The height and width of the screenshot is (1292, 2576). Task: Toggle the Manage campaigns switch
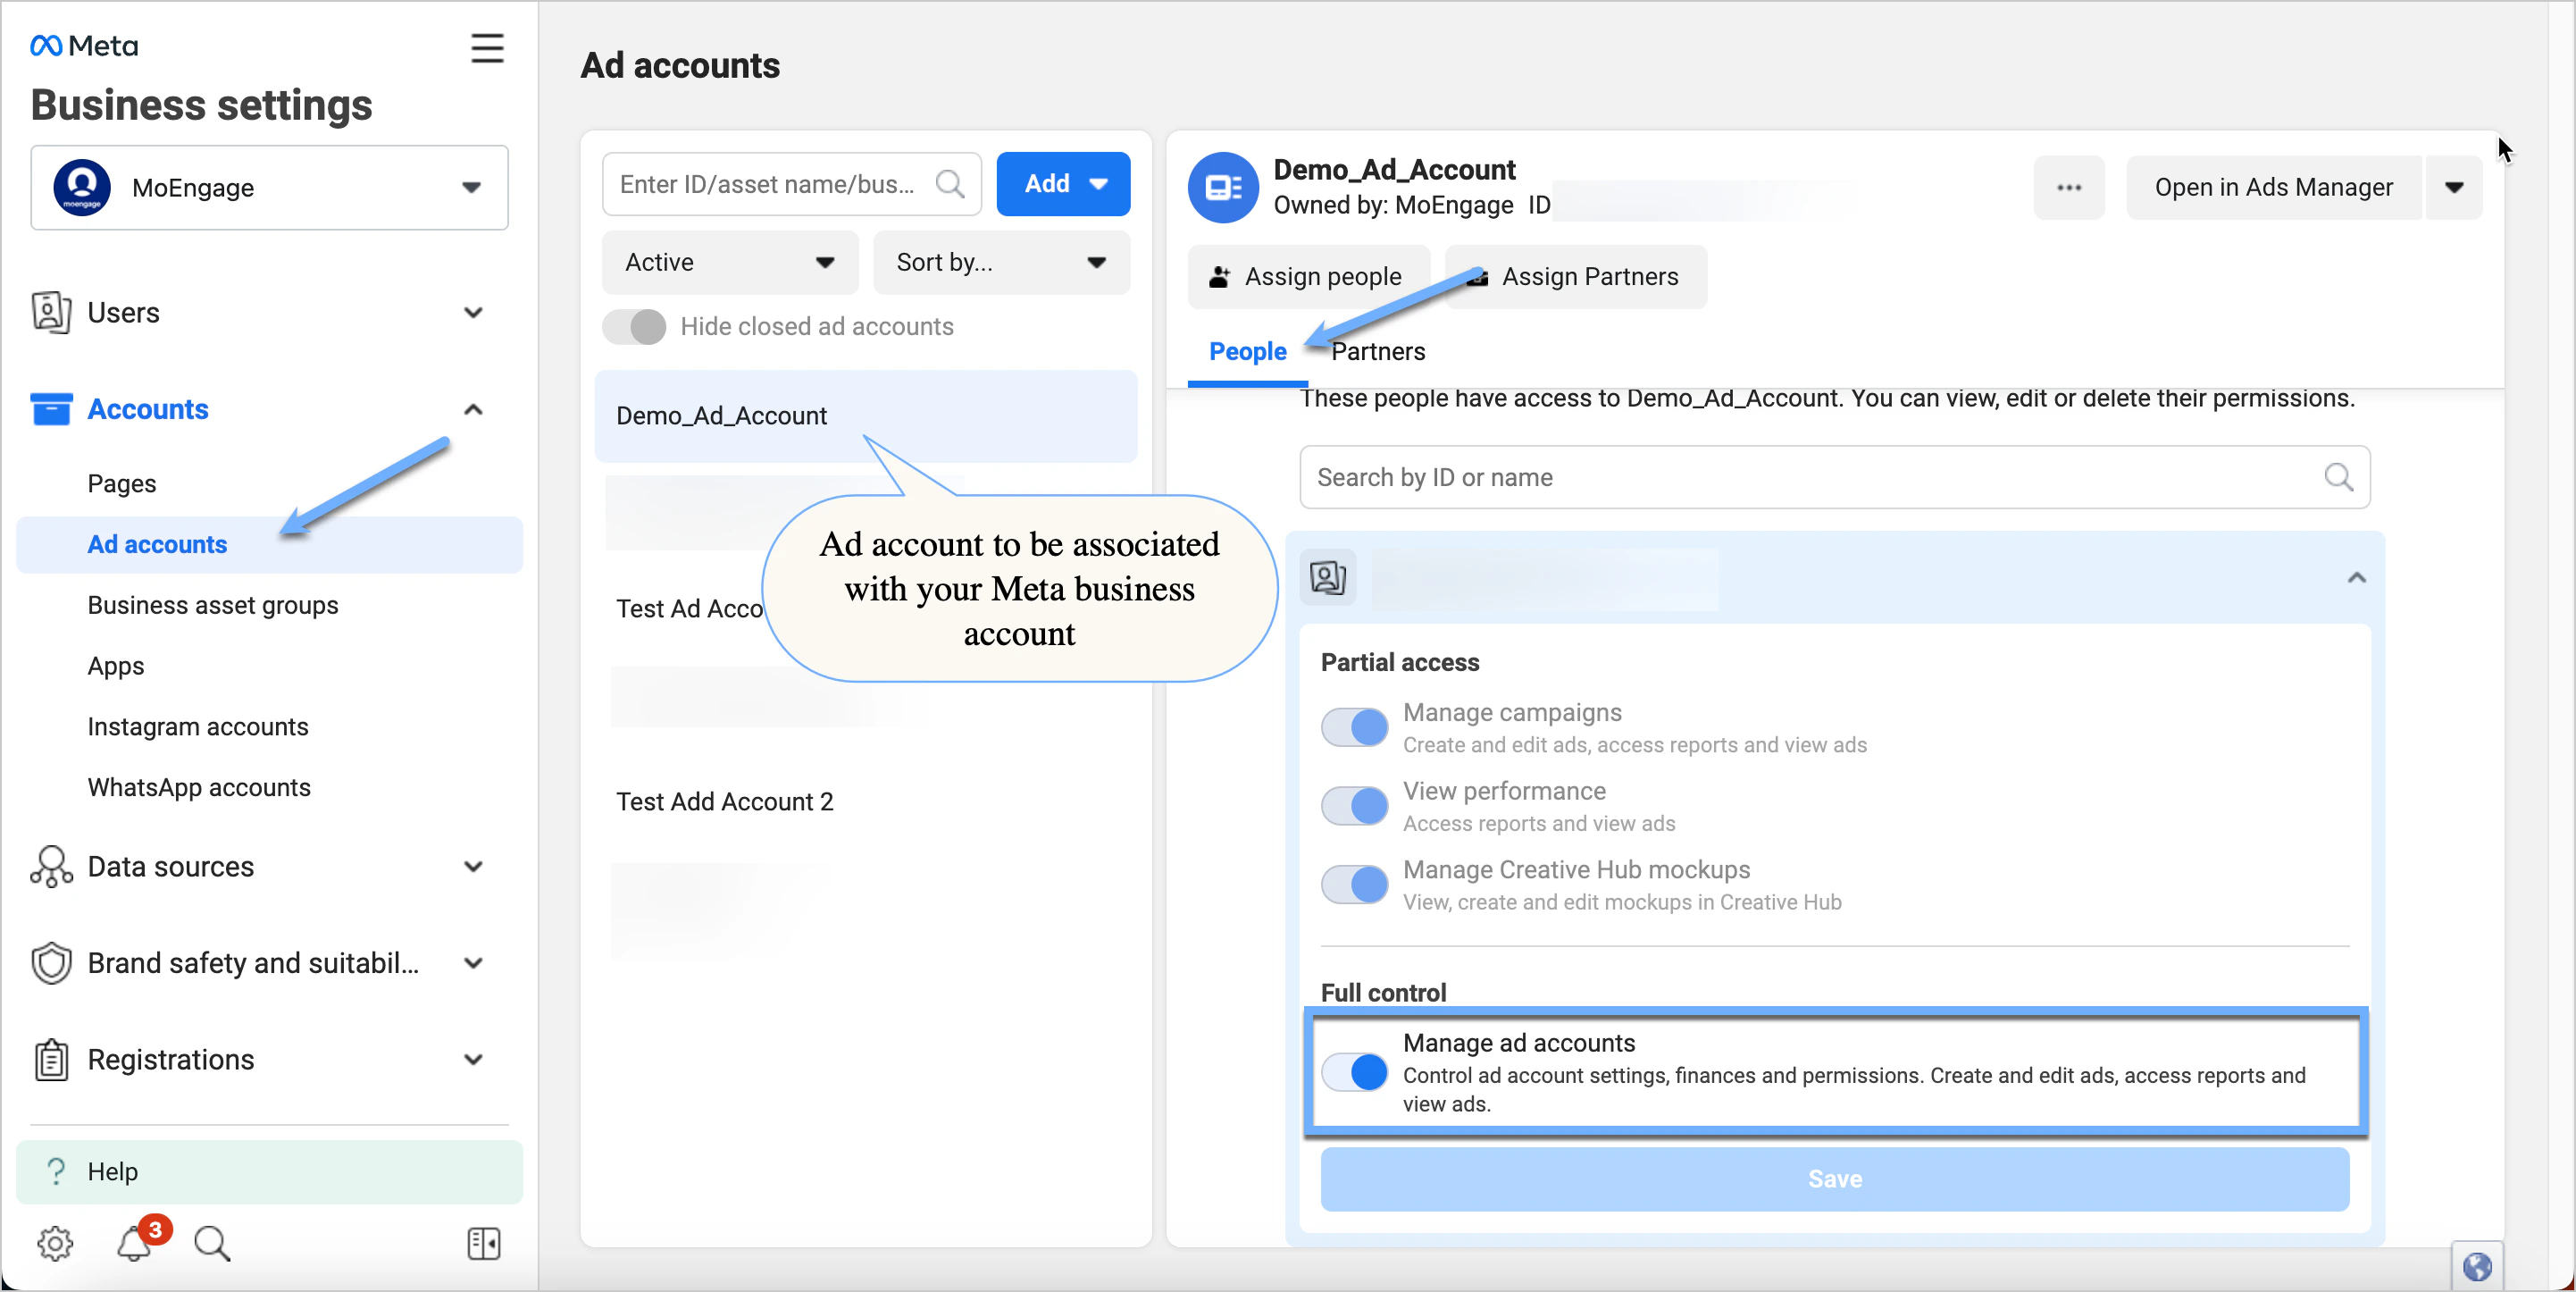(x=1354, y=727)
